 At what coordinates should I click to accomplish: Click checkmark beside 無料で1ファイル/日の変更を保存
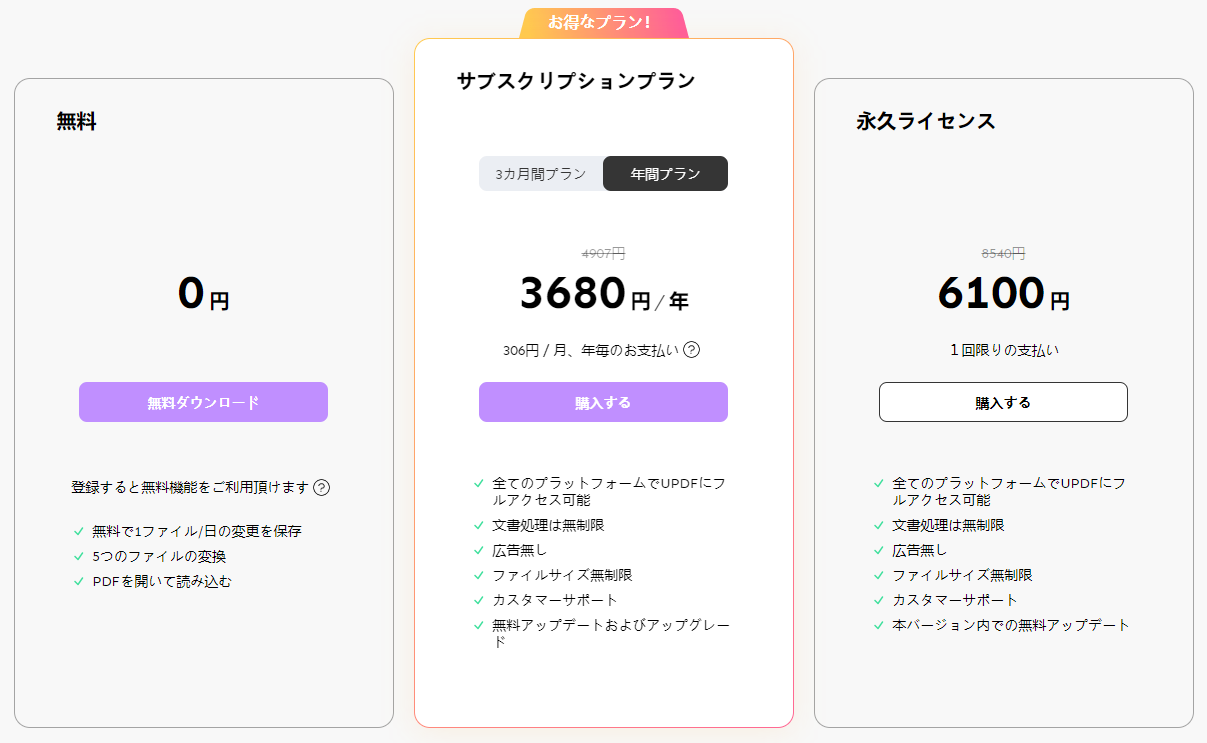(79, 531)
